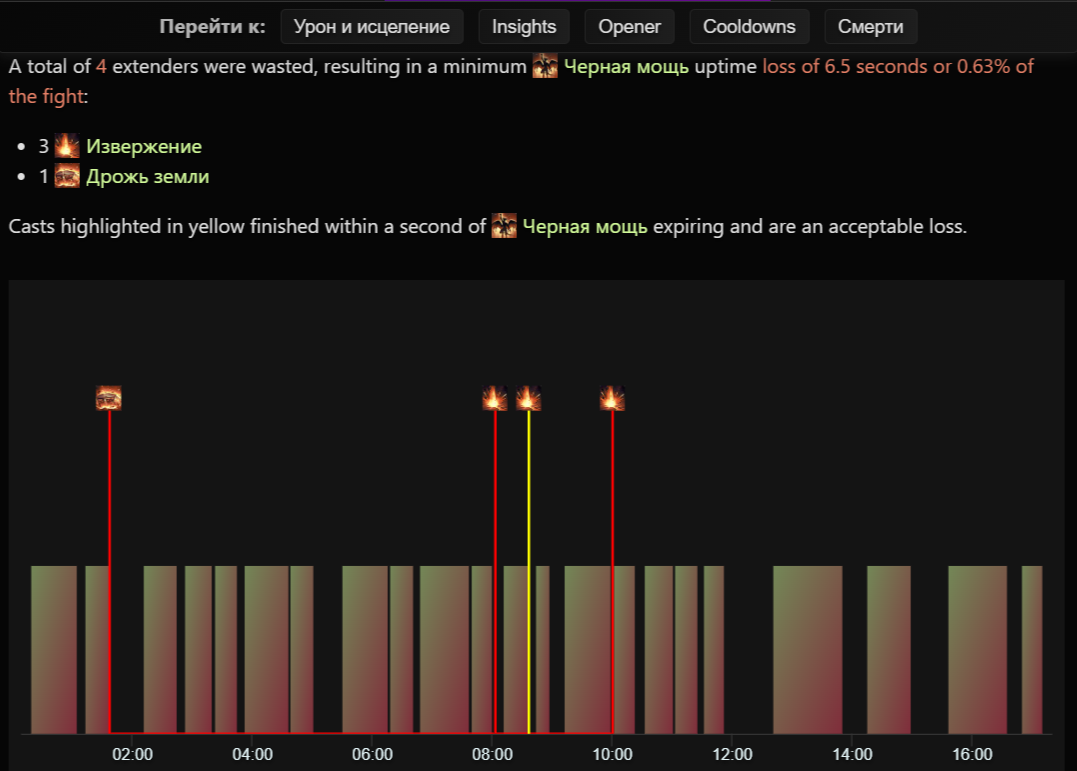Click the first Извержение icon near the 08:00 mark
The image size is (1077, 771).
[495, 398]
